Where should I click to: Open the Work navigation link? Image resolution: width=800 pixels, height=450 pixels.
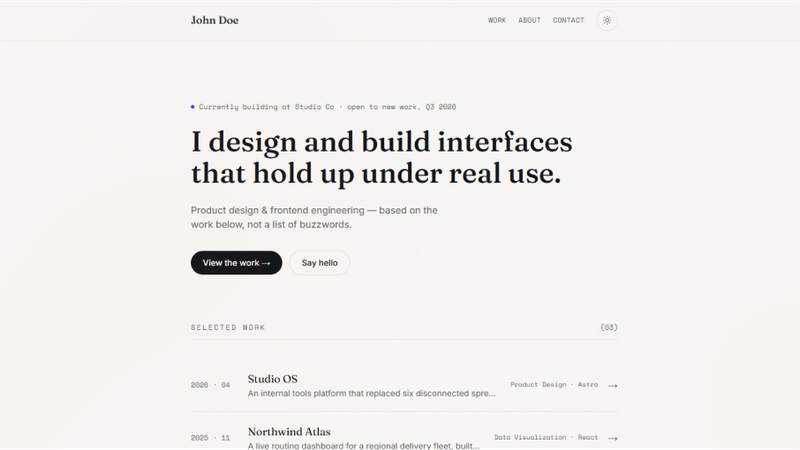pyautogui.click(x=497, y=20)
